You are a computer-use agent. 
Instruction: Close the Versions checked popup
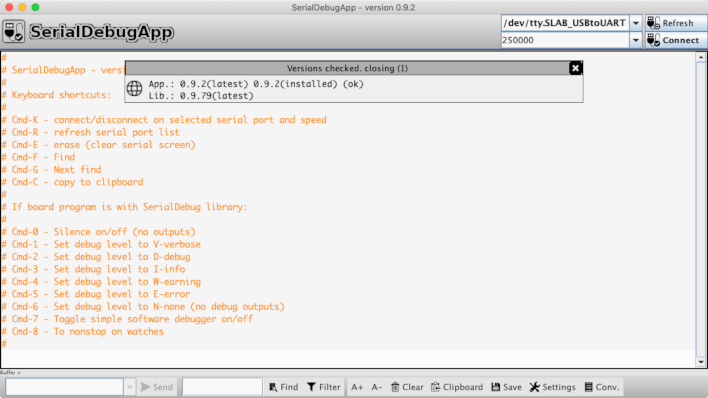pos(575,68)
